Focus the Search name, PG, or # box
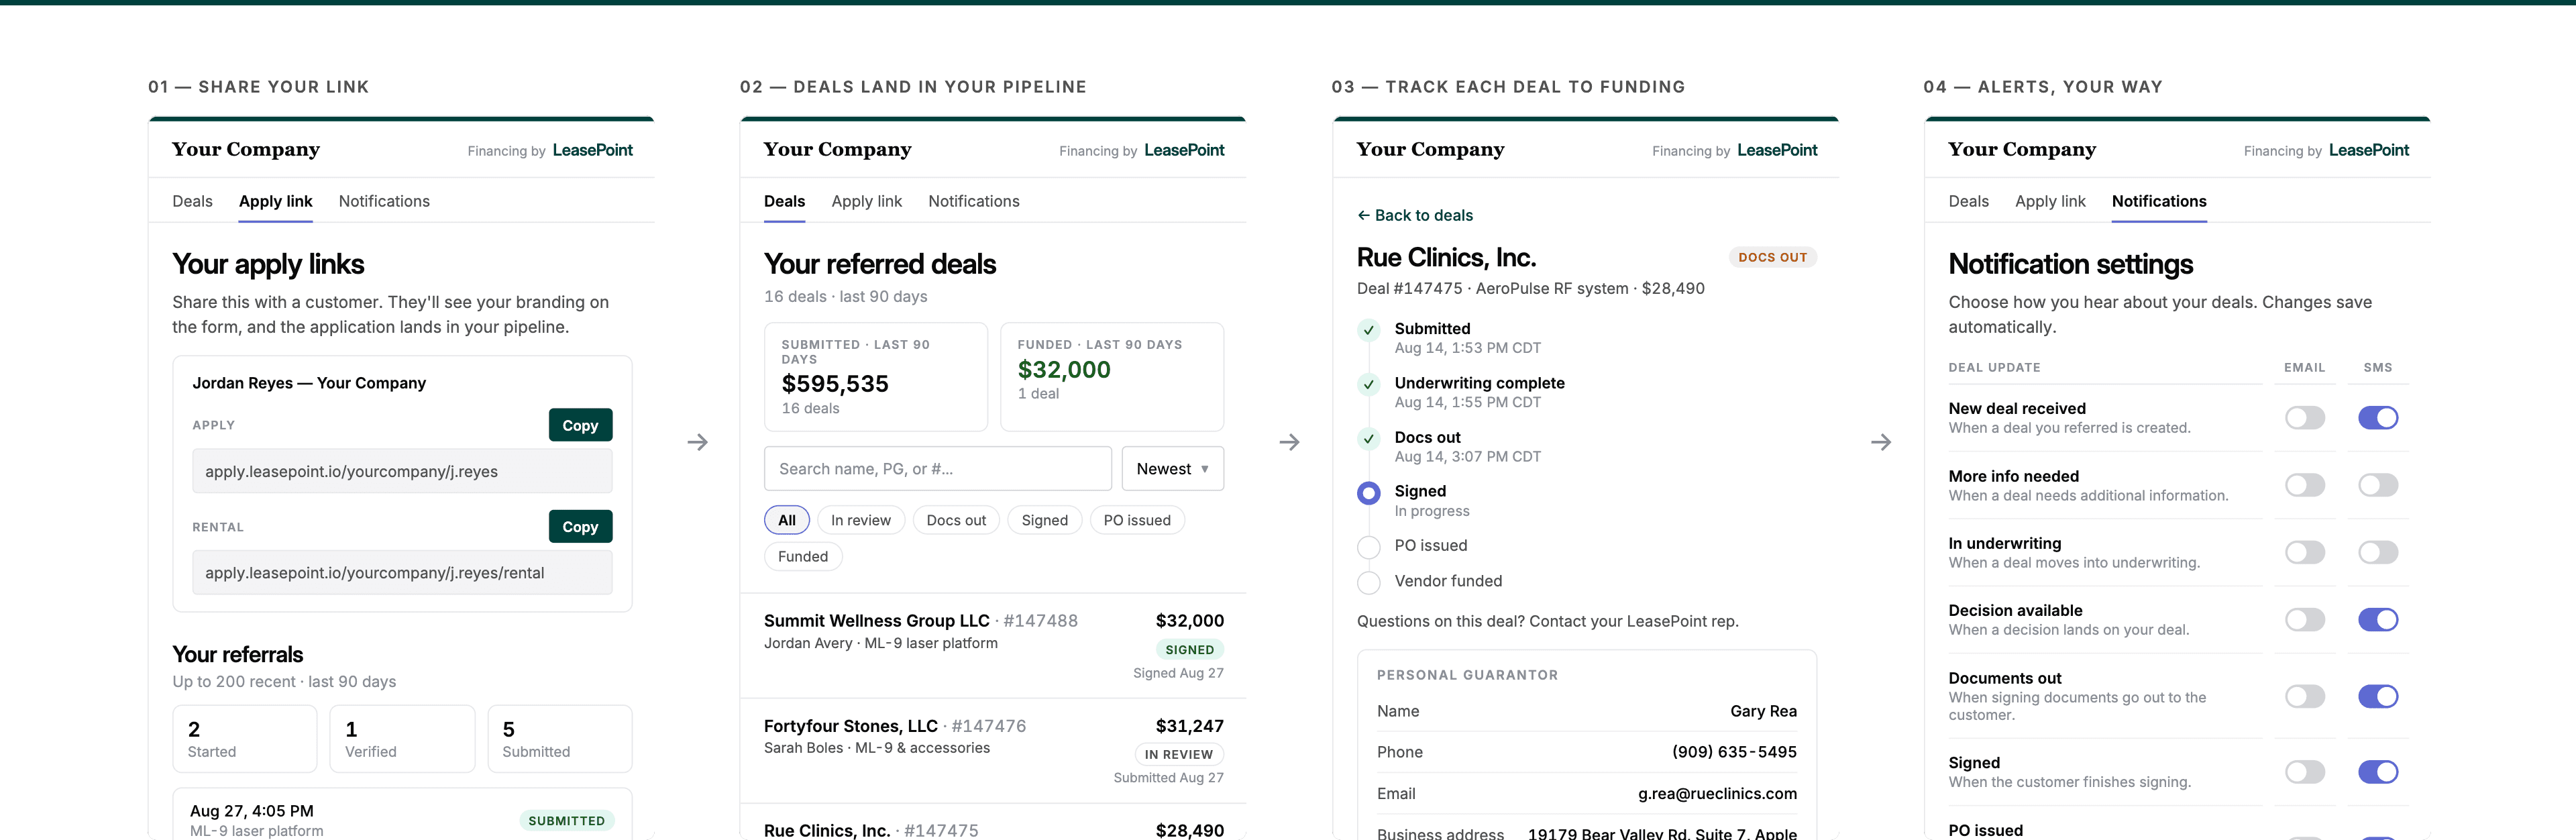The width and height of the screenshot is (2576, 840). 937,468
